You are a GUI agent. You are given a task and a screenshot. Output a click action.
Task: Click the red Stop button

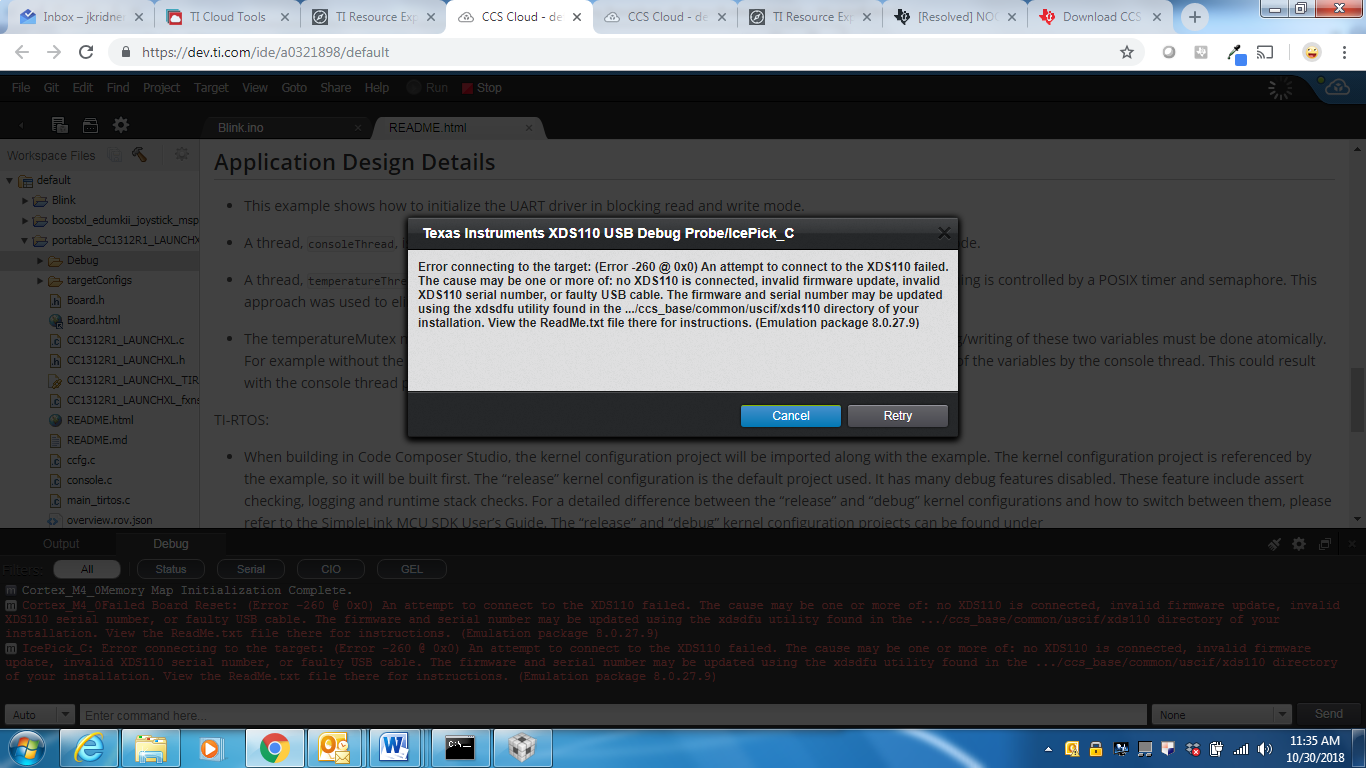click(481, 88)
